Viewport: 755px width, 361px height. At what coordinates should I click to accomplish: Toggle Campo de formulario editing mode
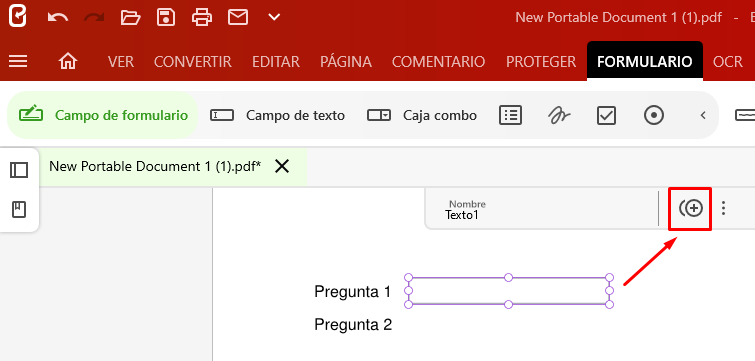(103, 116)
